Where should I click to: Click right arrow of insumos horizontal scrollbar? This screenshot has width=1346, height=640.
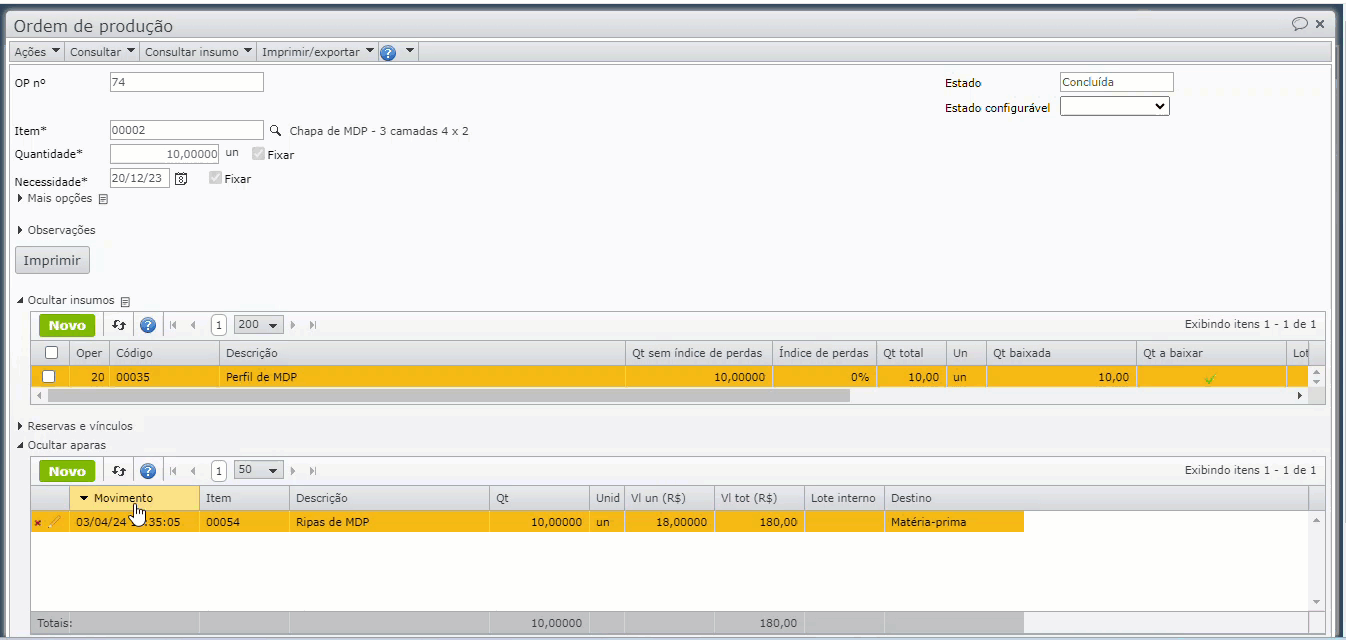(x=1300, y=396)
